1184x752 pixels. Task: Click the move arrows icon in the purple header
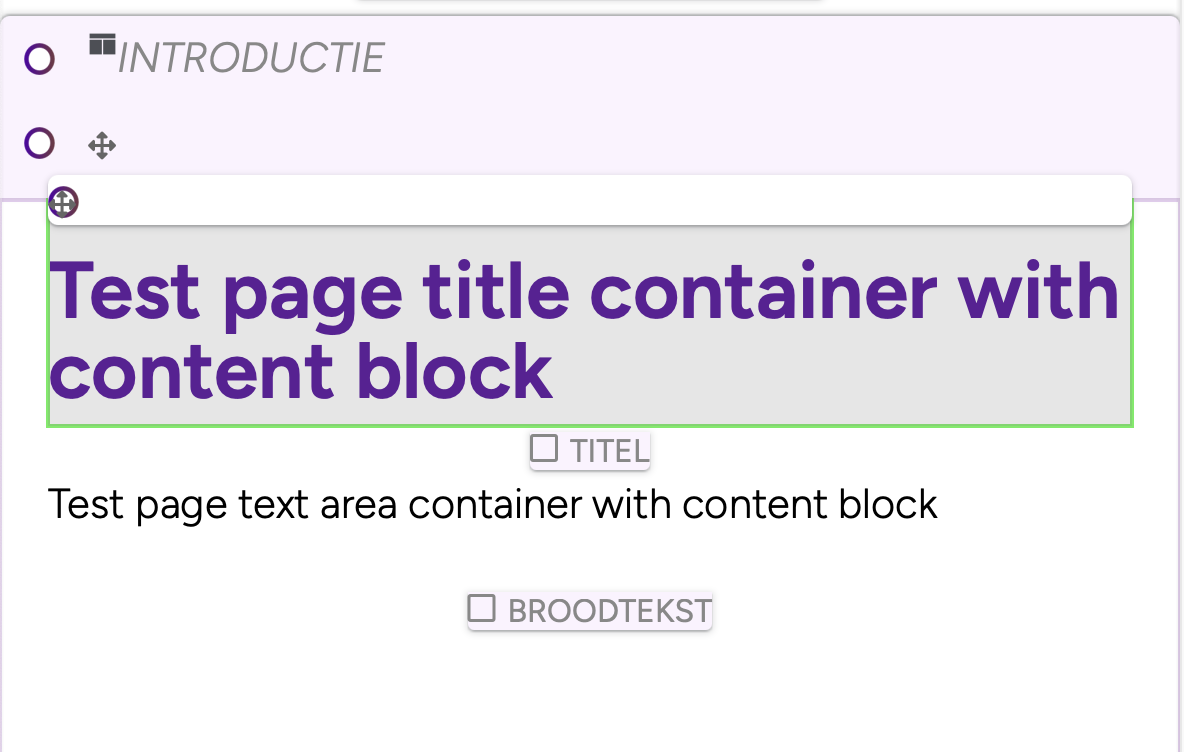tap(102, 147)
